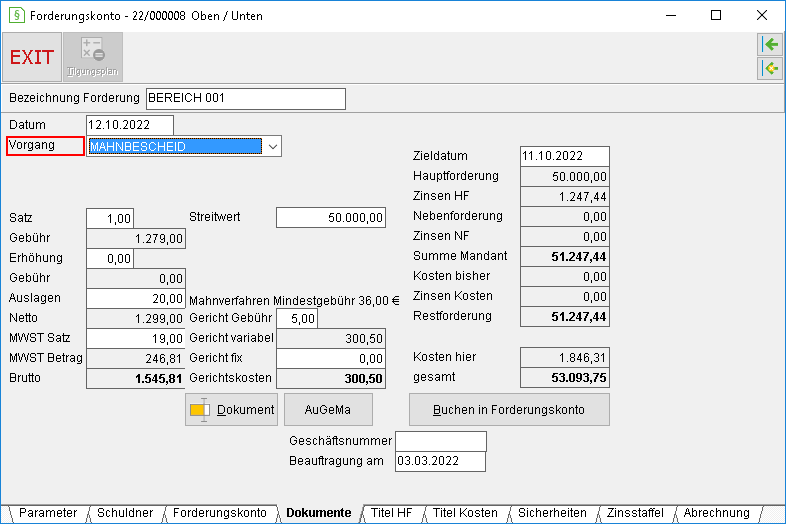
Task: Open the Forderungskonto tab
Action: [220, 513]
